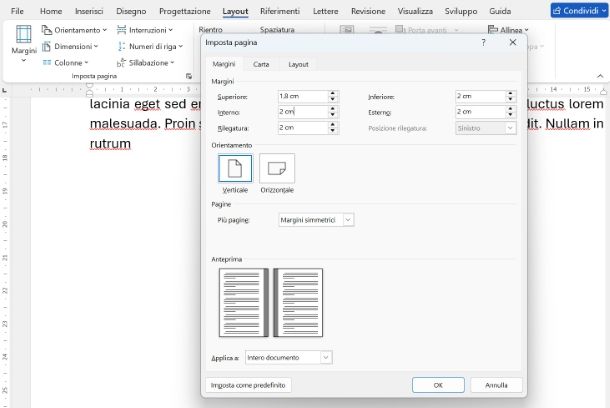Click Imposta come predefinito button
Image resolution: width=610 pixels, height=408 pixels.
point(248,385)
